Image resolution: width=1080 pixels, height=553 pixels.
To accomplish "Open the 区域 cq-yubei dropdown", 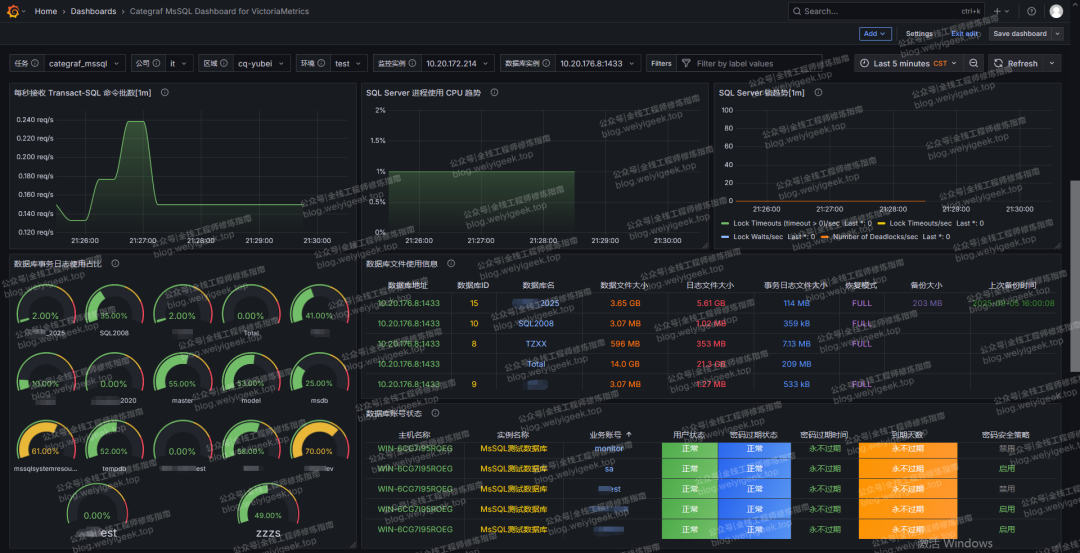I will pyautogui.click(x=261, y=63).
